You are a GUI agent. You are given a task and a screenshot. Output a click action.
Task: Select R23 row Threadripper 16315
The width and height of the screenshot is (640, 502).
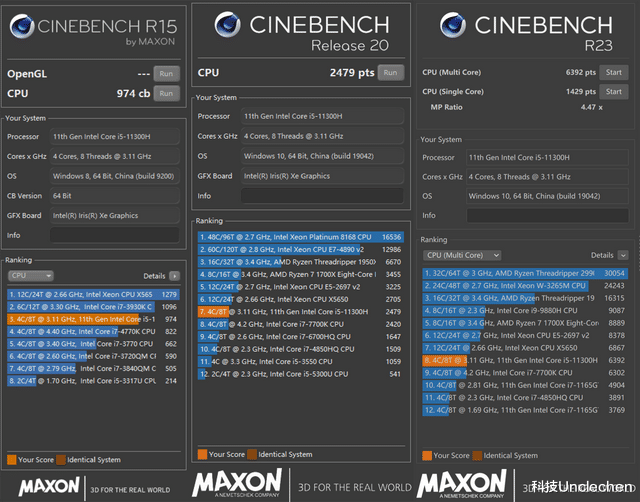click(x=525, y=298)
